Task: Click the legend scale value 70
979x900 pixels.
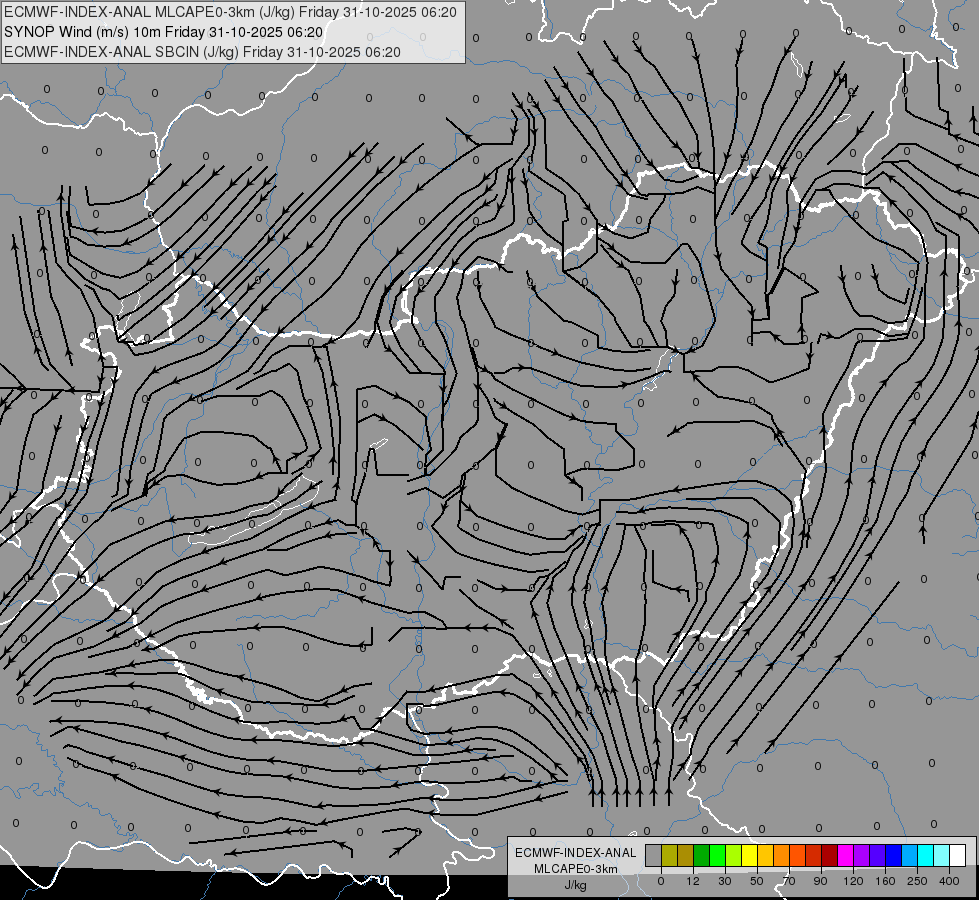Action: click(789, 881)
